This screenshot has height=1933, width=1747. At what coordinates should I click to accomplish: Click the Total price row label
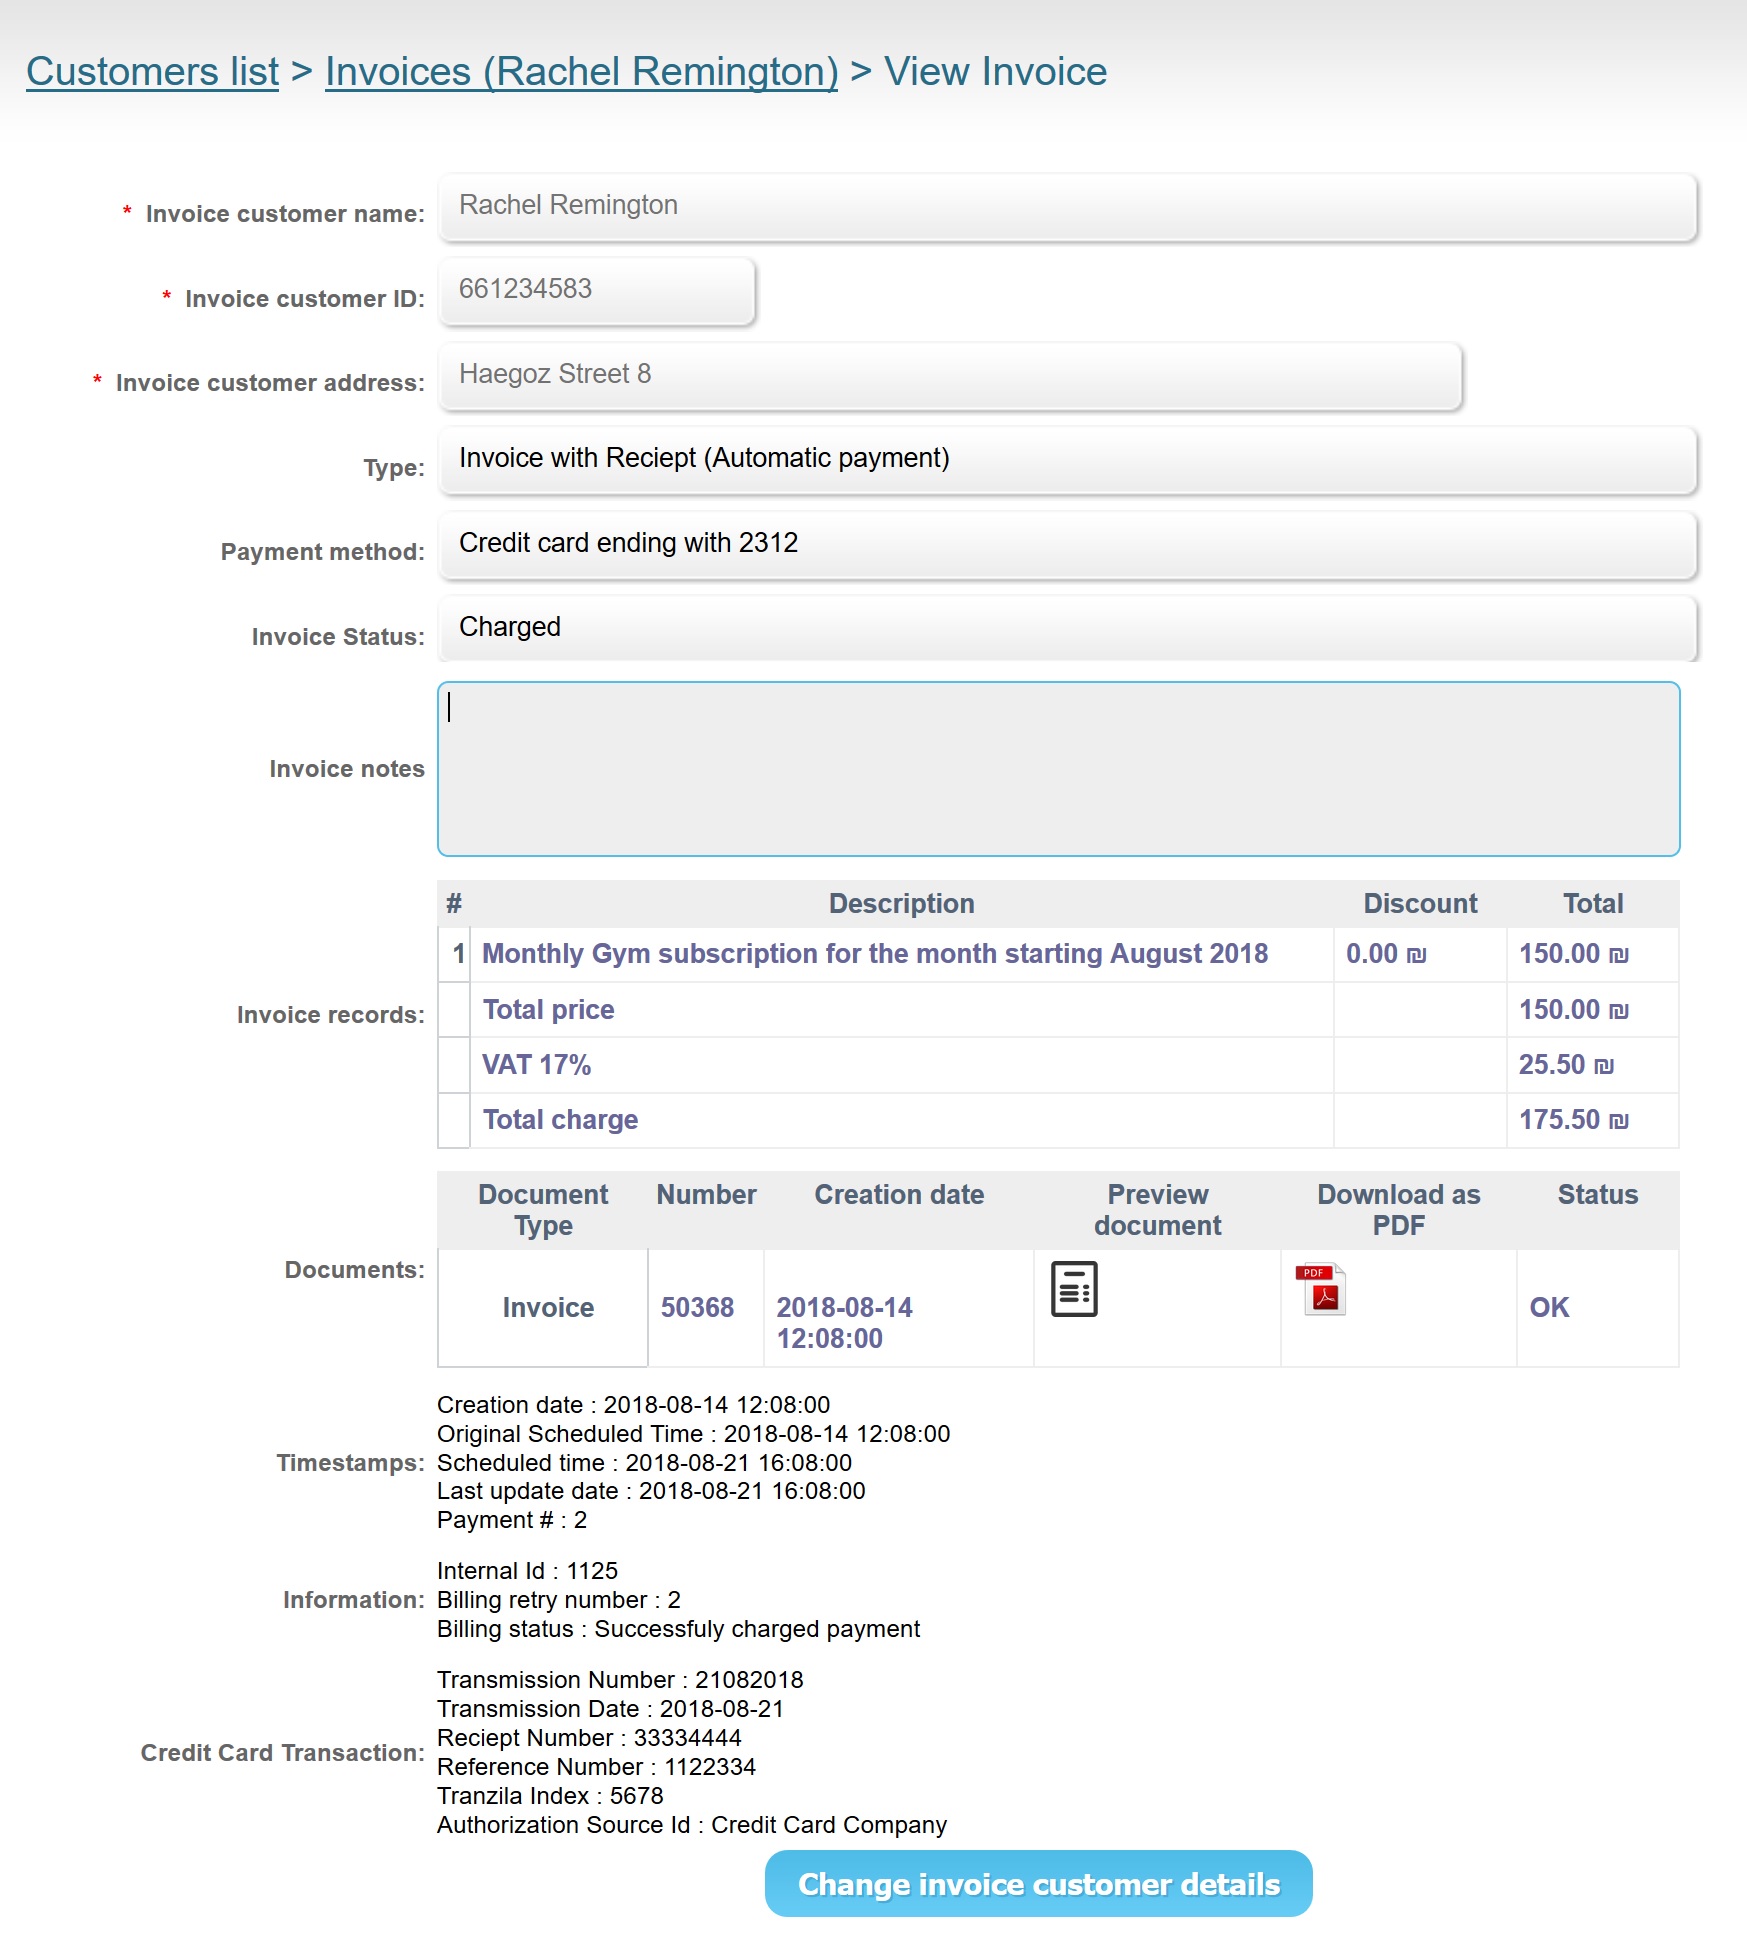click(548, 1010)
